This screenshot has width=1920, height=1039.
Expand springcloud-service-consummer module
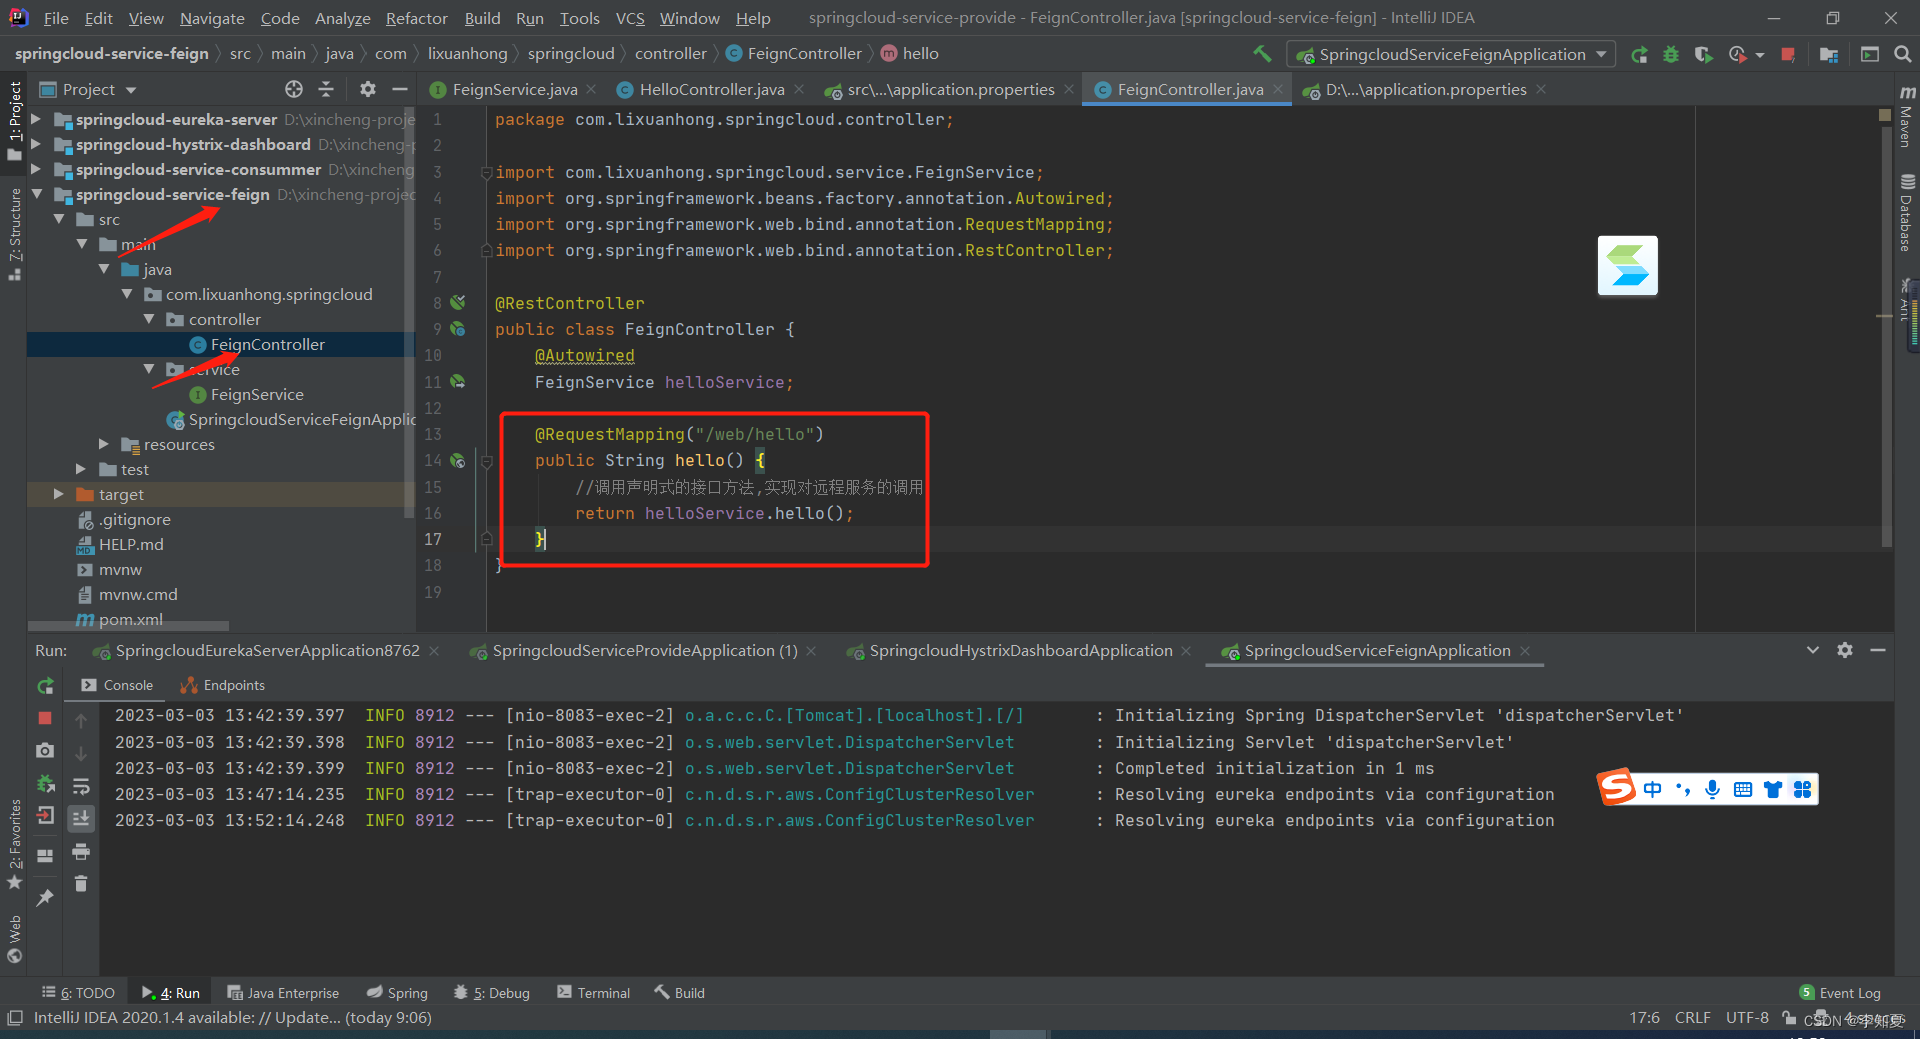click(37, 169)
